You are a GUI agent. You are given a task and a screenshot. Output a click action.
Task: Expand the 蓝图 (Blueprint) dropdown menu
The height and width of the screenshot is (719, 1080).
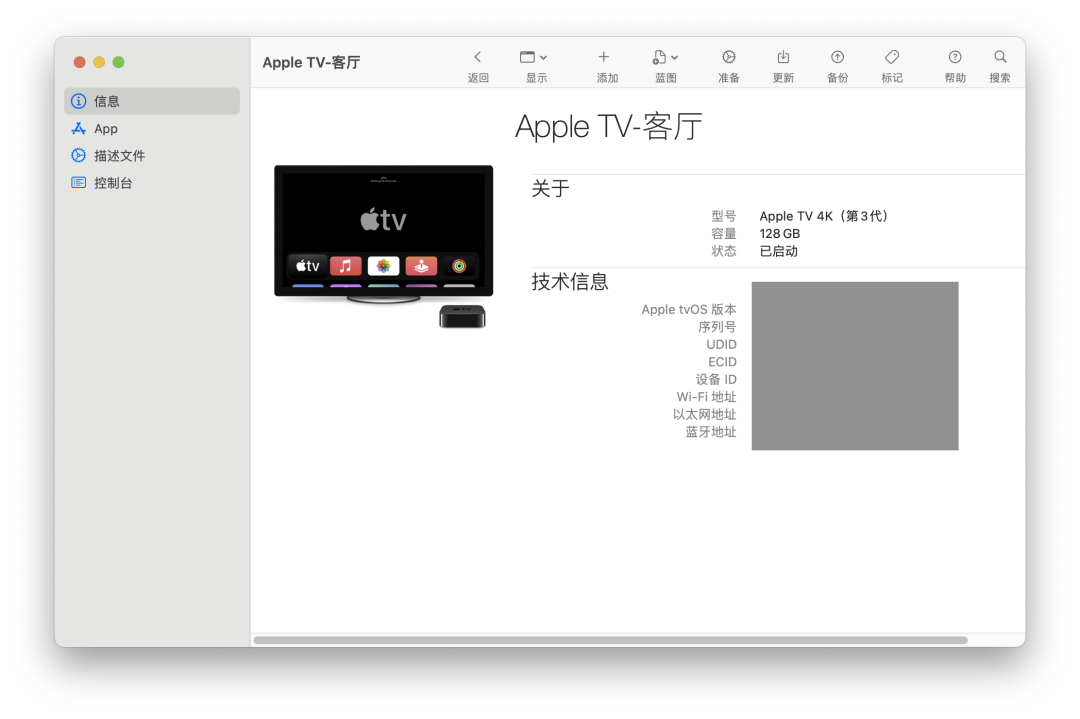point(664,63)
